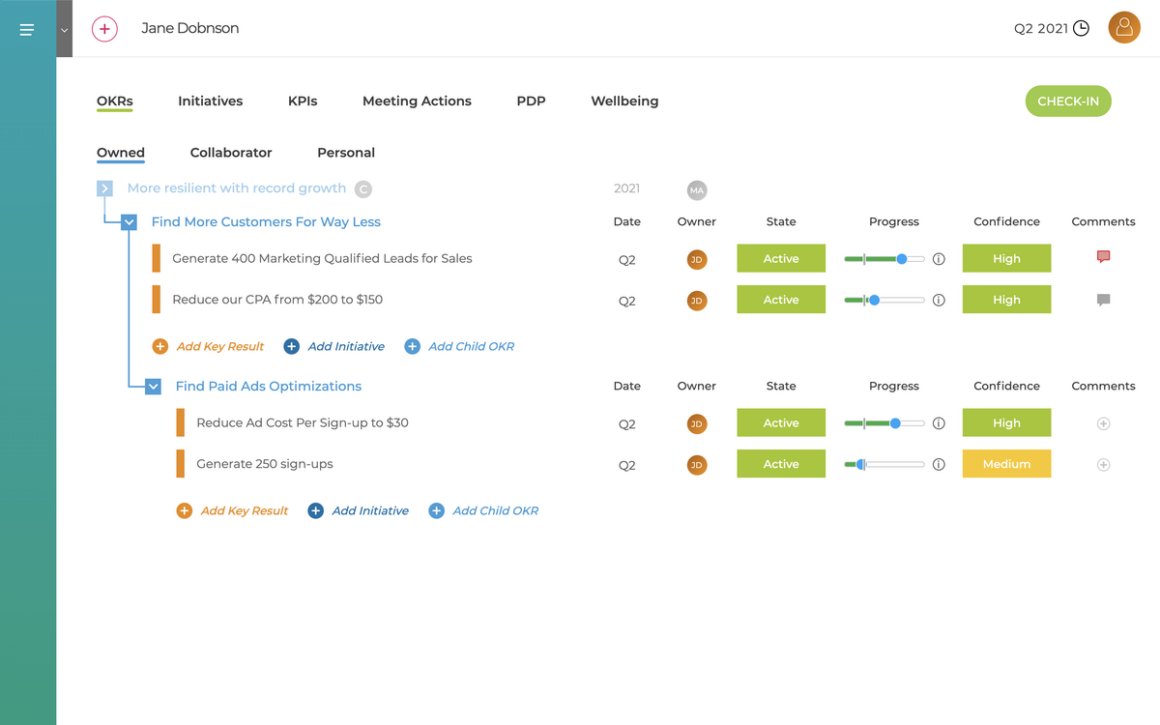The image size is (1160, 725).
Task: Collapse the Find Paid Ads Optimizations OKR
Action: (x=152, y=386)
